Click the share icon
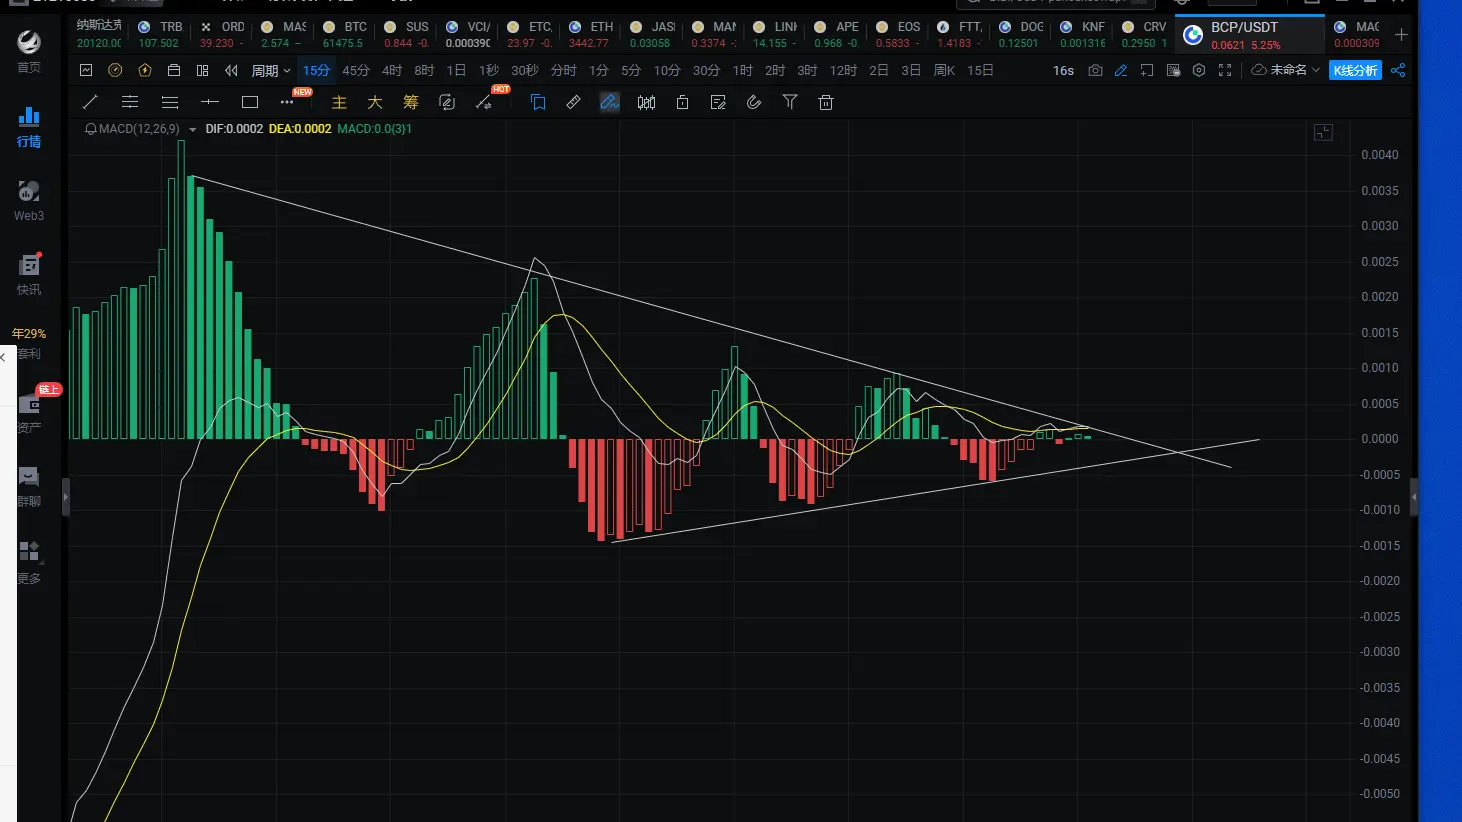This screenshot has height=822, width=1462. point(1398,70)
